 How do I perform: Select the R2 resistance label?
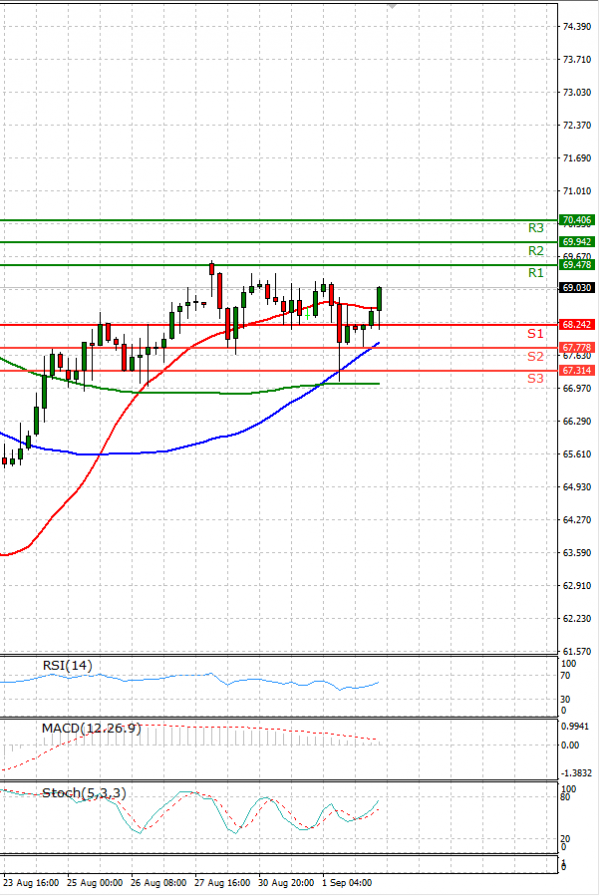point(535,251)
